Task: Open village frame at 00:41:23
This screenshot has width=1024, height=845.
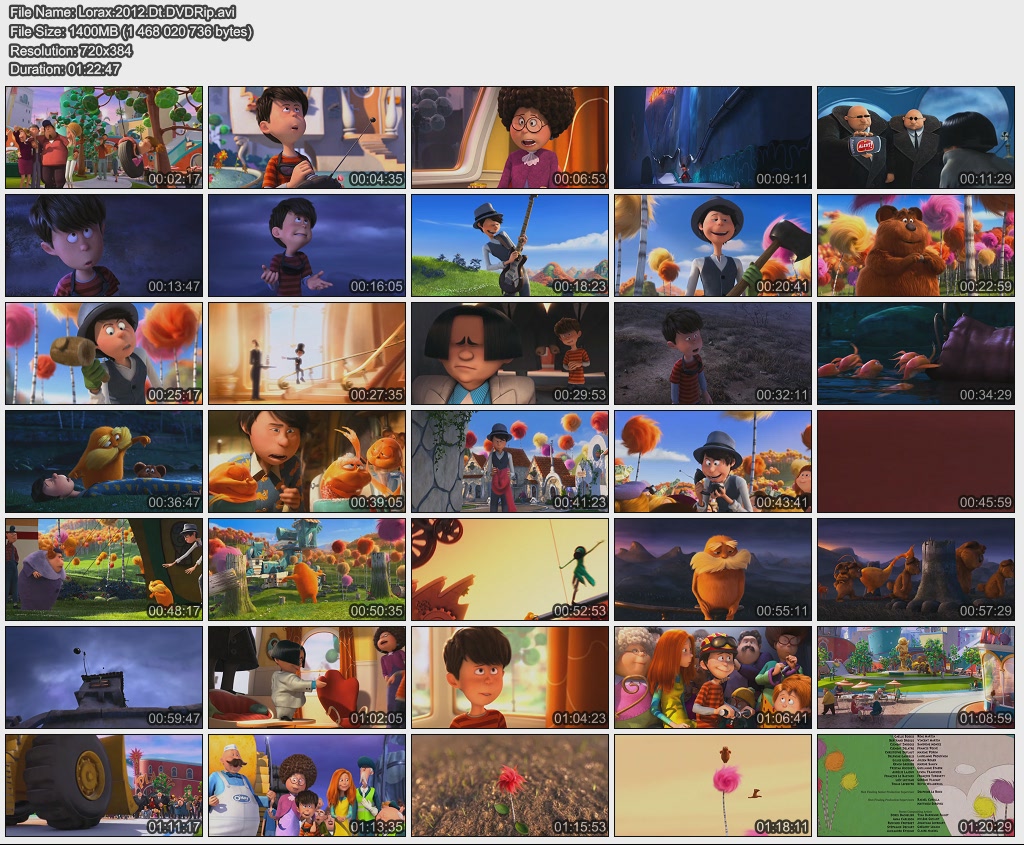Action: [x=510, y=461]
